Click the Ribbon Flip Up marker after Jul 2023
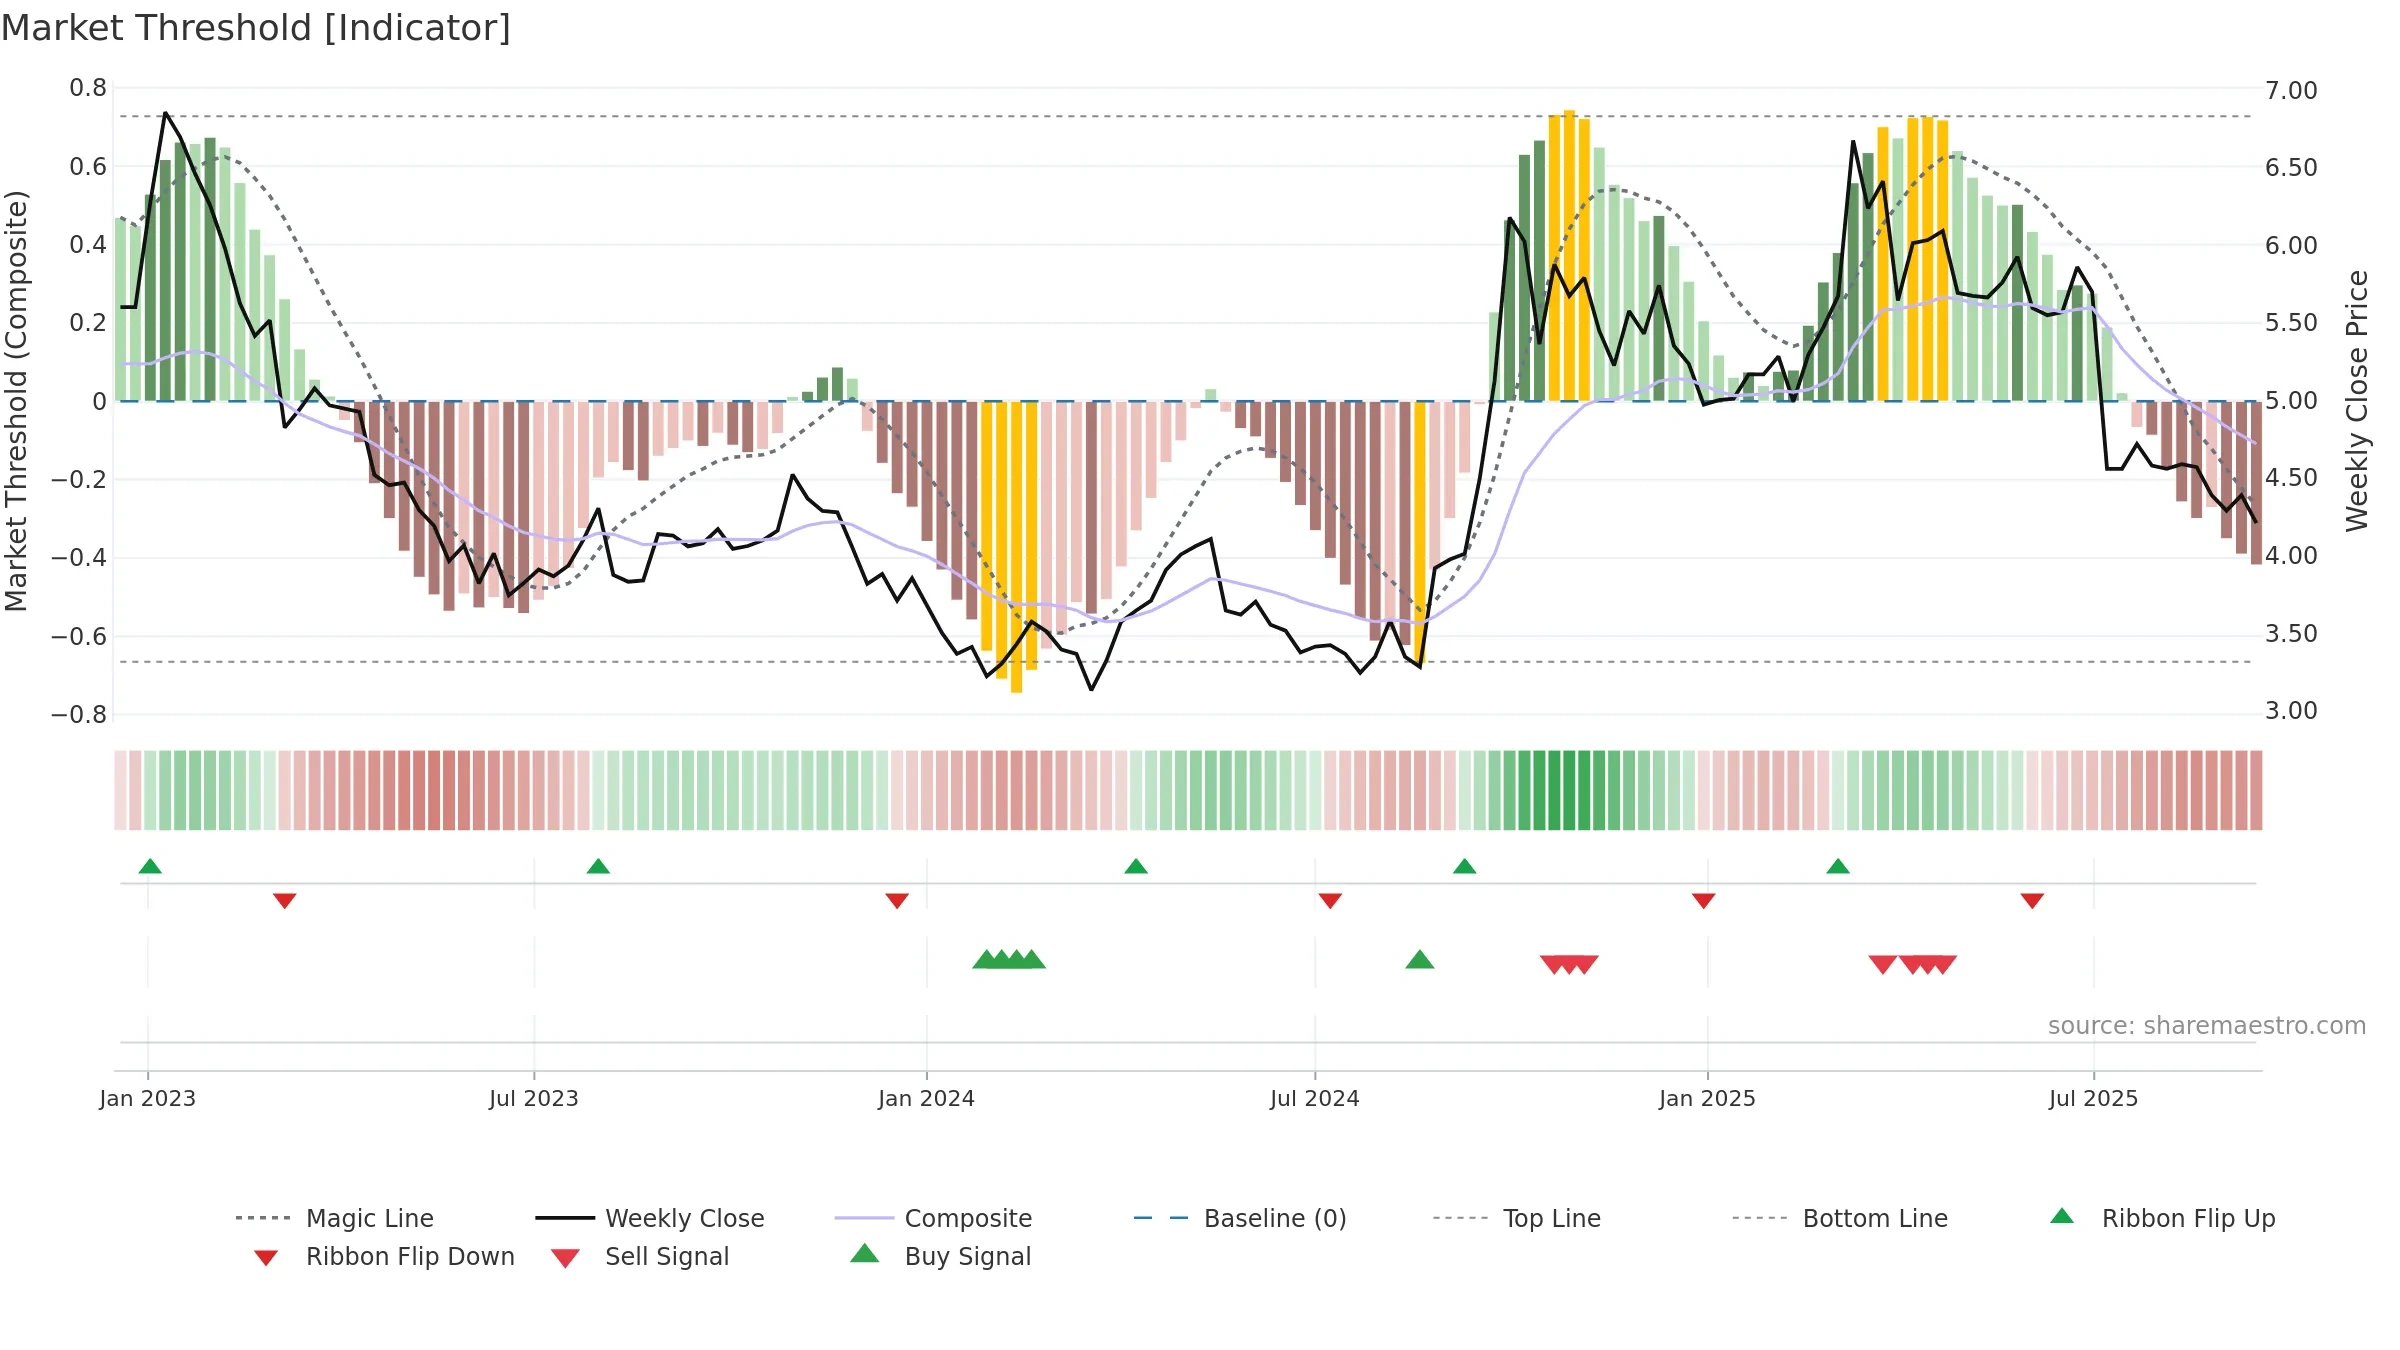Viewport: 2400px width, 1350px height. (598, 866)
